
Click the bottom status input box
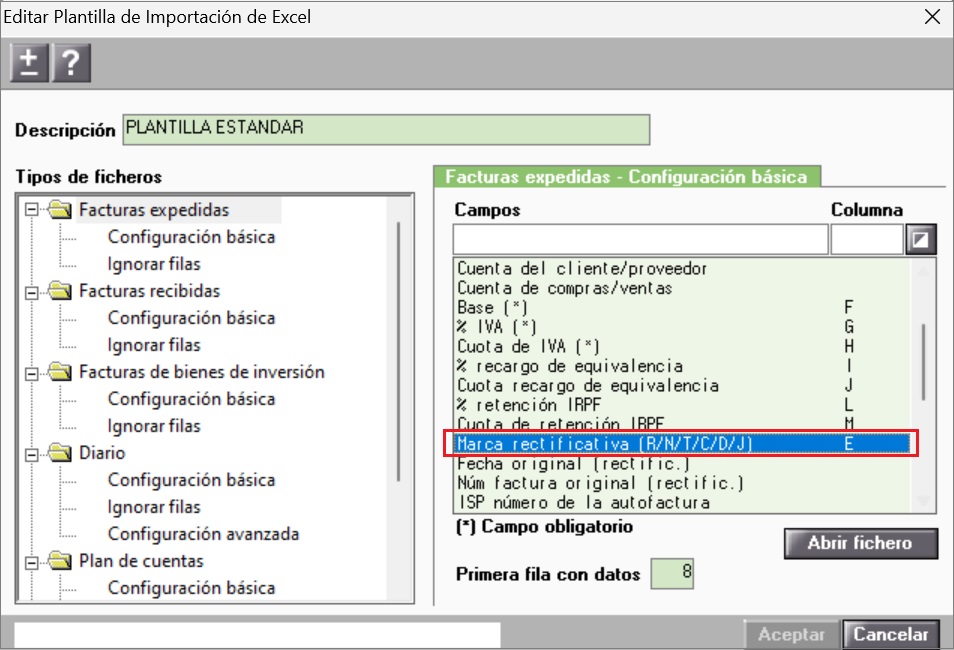(257, 634)
